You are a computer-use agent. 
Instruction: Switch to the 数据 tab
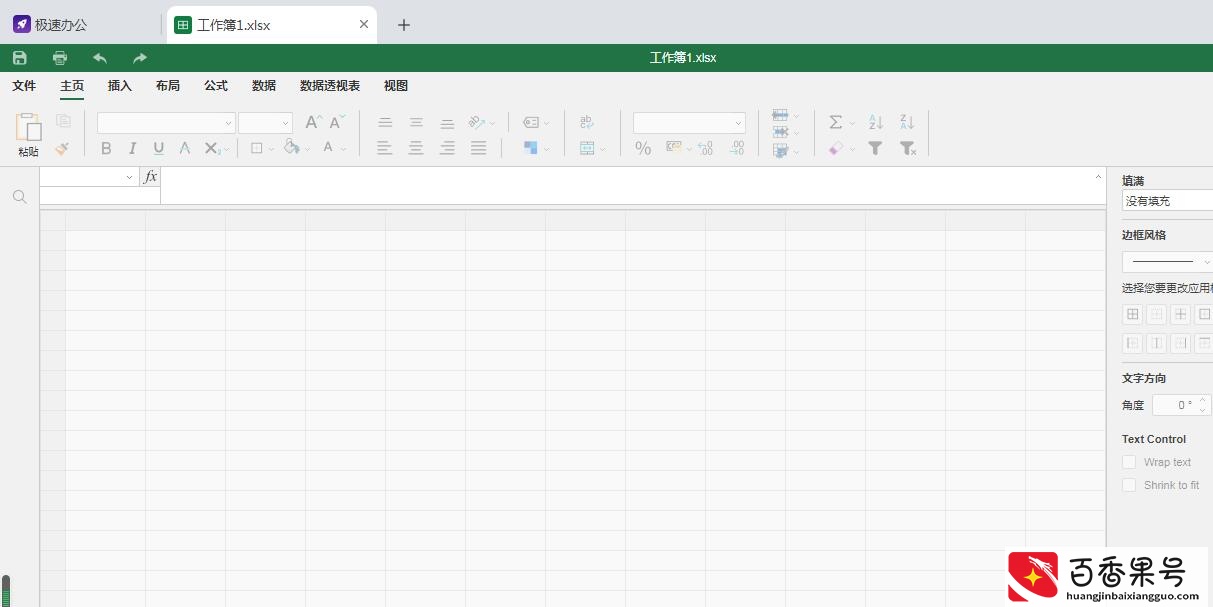(x=264, y=86)
